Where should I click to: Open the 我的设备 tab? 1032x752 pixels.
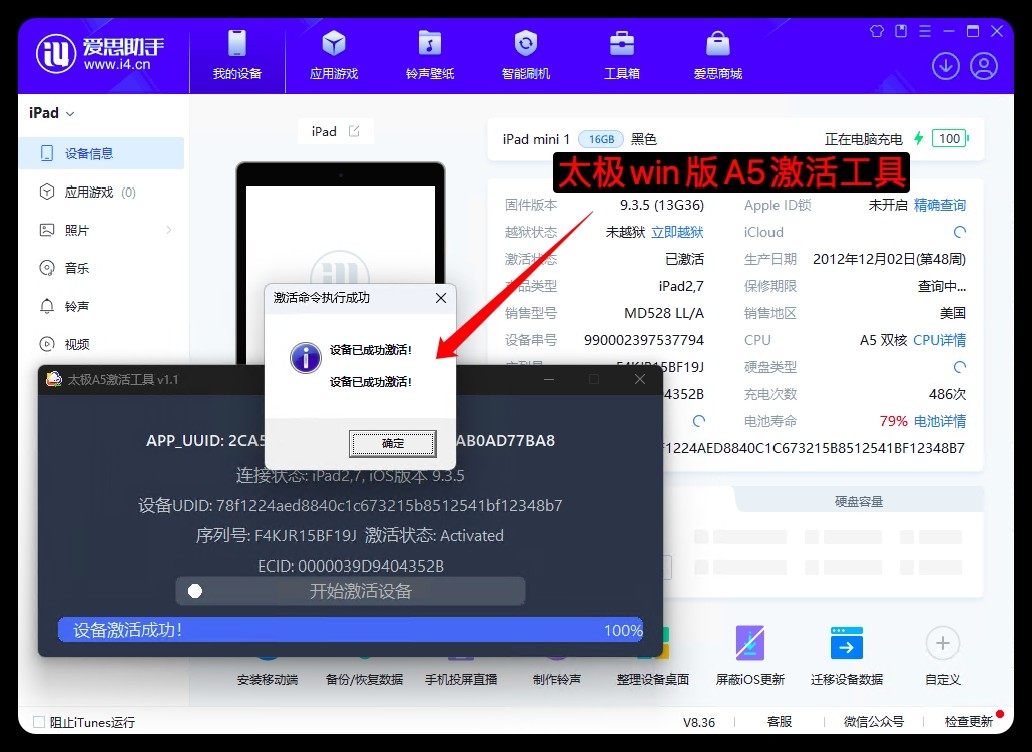[237, 55]
